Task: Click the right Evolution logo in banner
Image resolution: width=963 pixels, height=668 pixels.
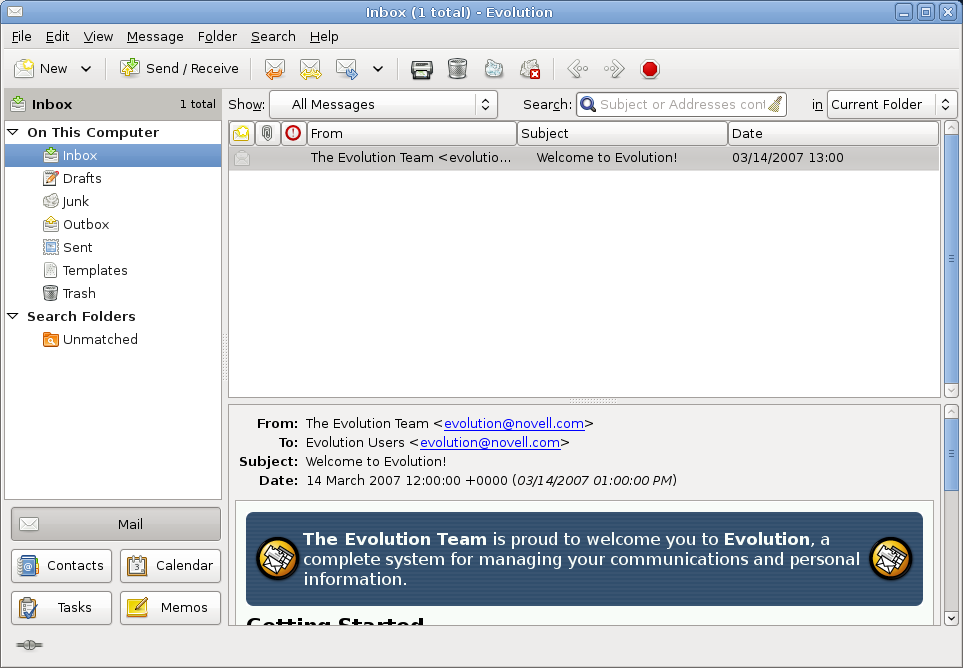Action: (891, 558)
